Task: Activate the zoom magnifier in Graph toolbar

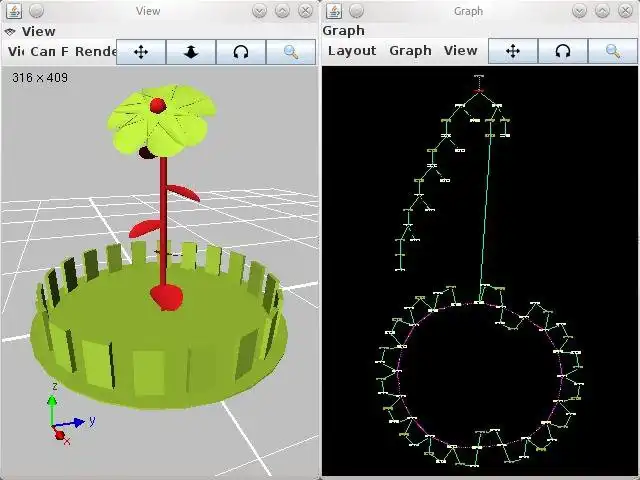Action: [612, 51]
